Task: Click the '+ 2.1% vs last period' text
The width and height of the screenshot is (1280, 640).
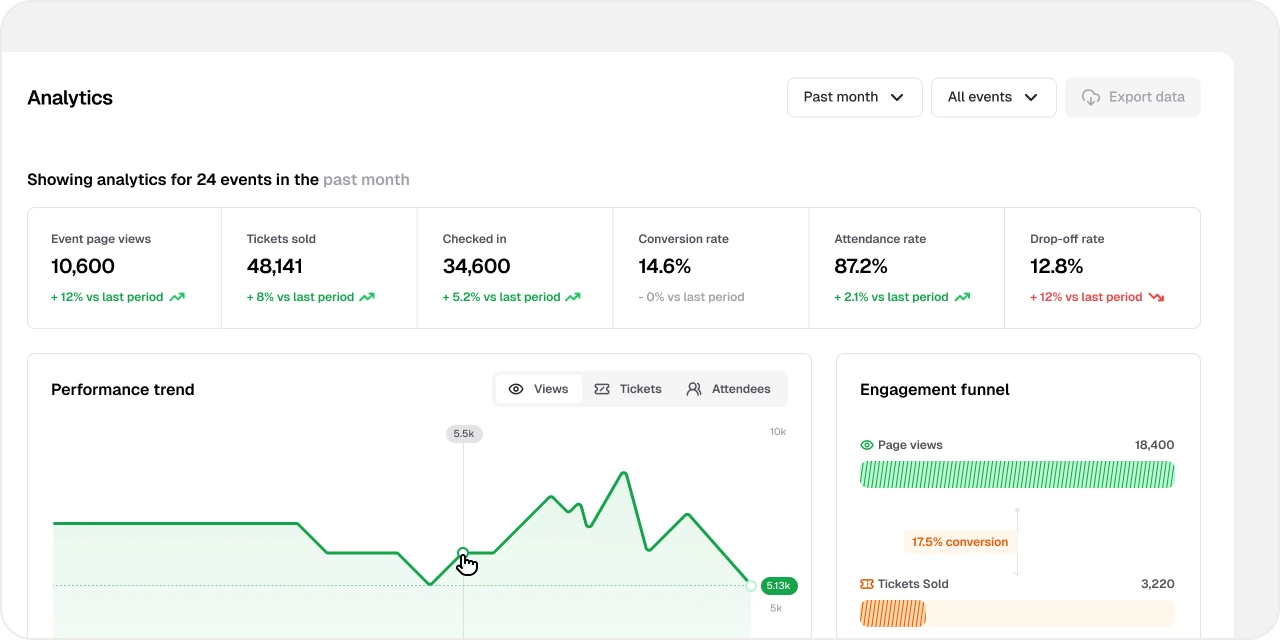Action: click(x=891, y=297)
